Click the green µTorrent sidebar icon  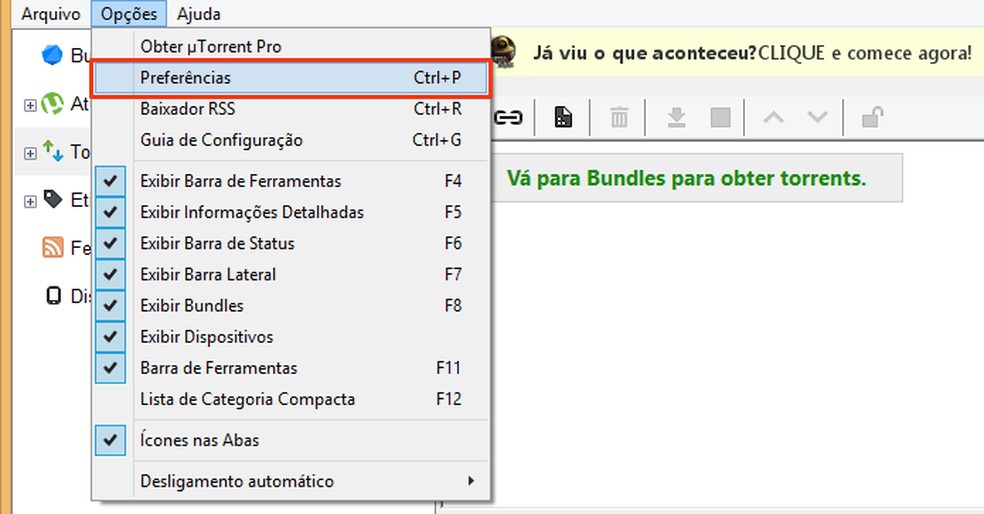[52, 104]
